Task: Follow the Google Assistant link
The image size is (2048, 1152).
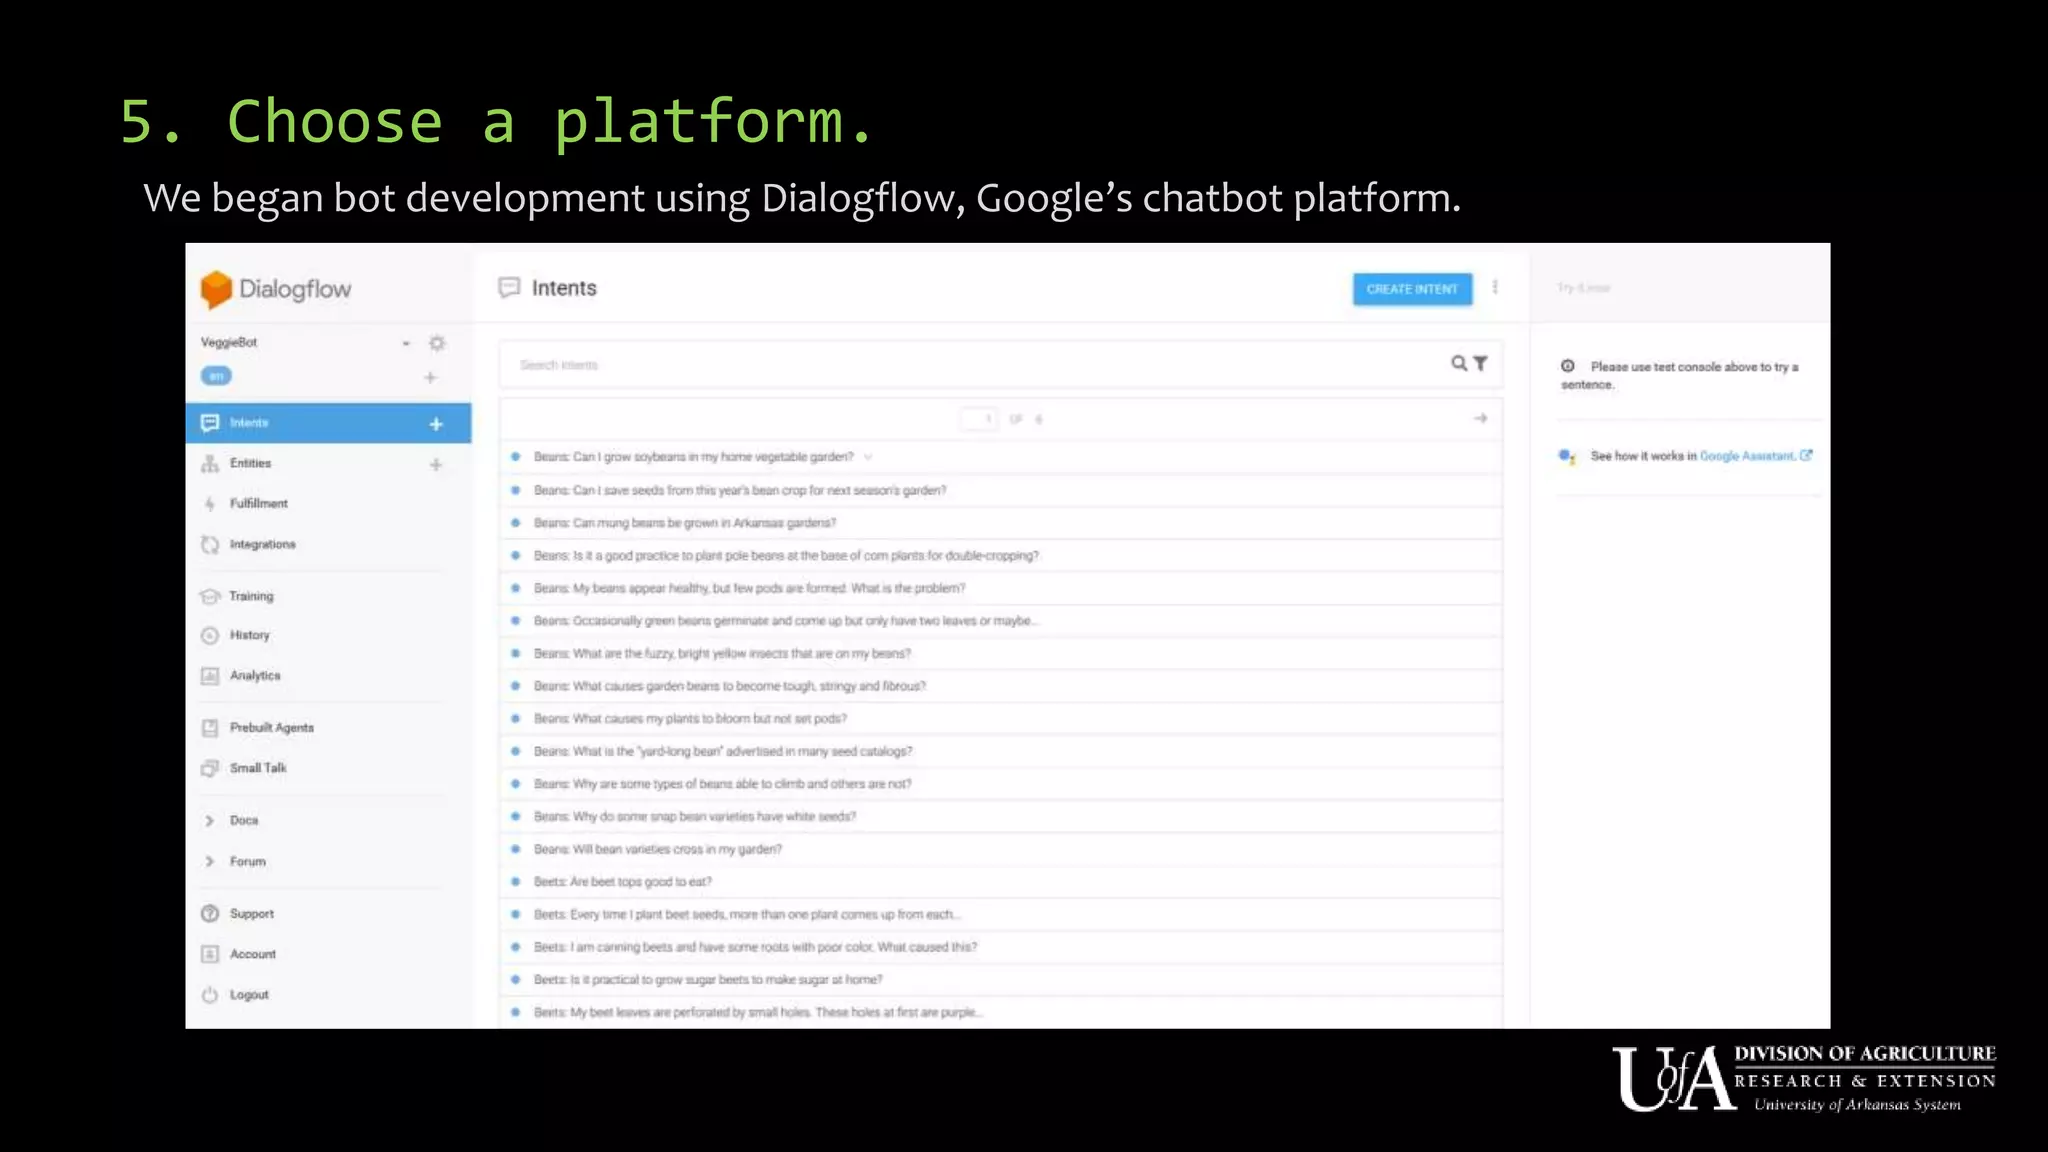Action: [x=1747, y=456]
